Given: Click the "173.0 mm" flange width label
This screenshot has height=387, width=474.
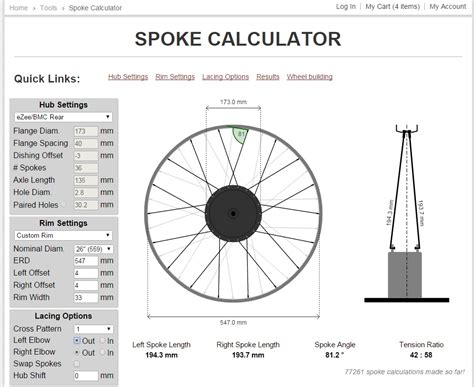Looking at the screenshot, I should pyautogui.click(x=233, y=102).
